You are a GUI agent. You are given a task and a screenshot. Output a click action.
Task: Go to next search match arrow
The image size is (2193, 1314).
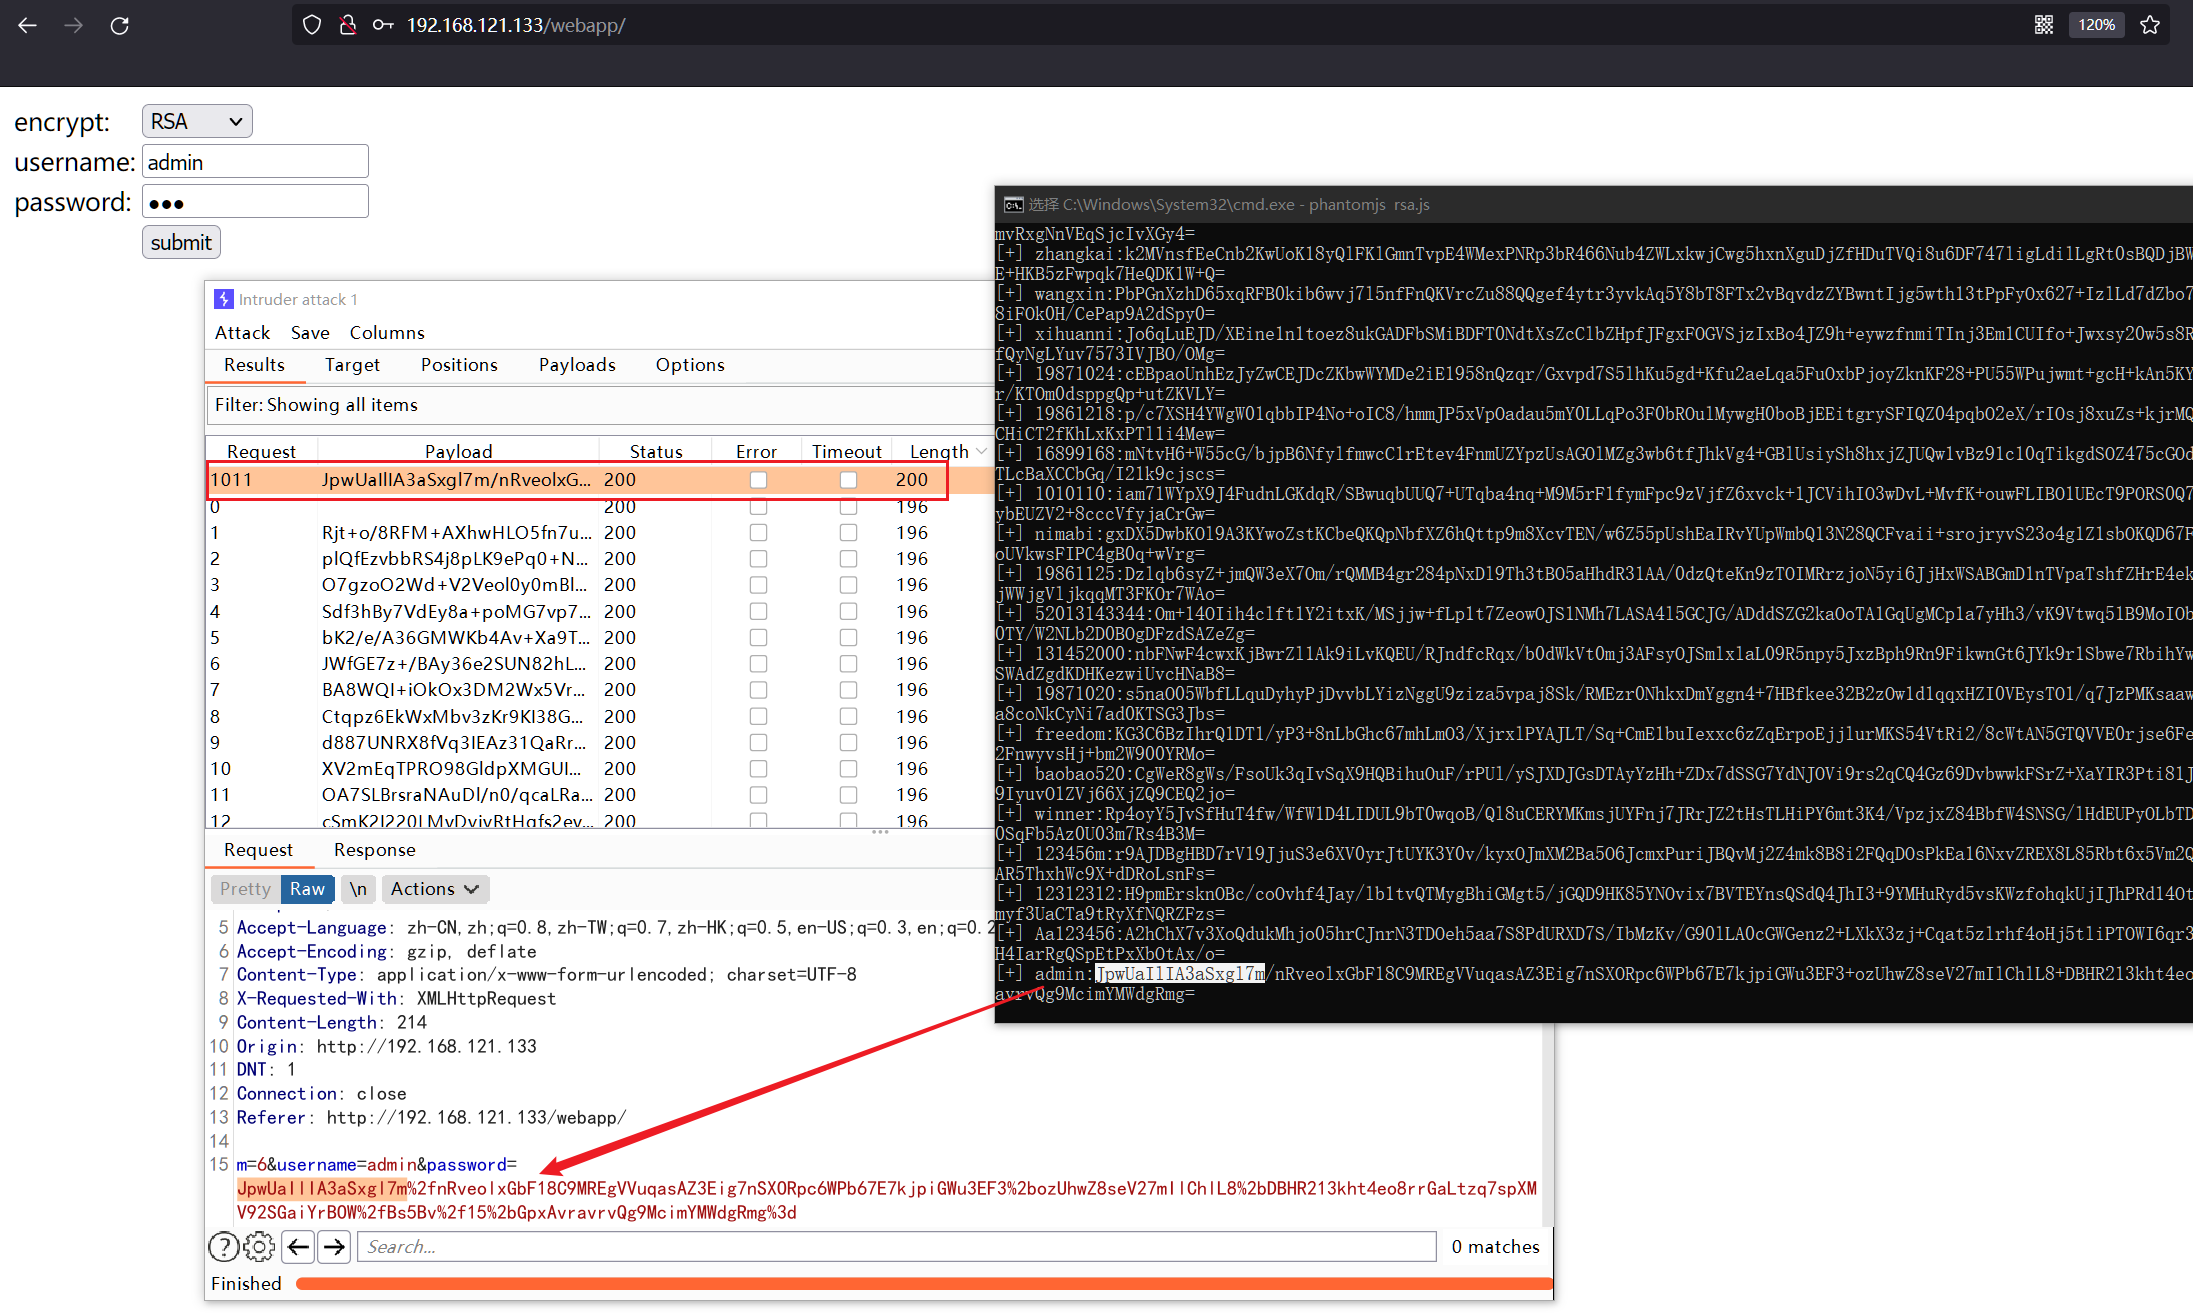coord(335,1247)
